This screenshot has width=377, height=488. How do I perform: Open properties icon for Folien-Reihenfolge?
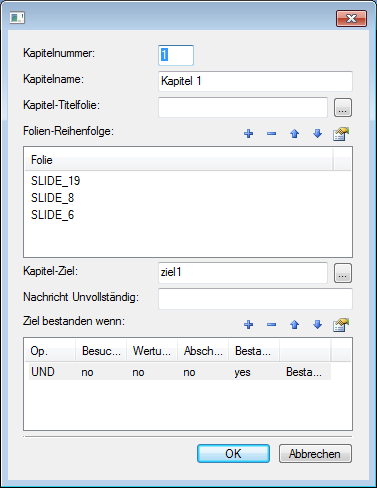[x=341, y=134]
